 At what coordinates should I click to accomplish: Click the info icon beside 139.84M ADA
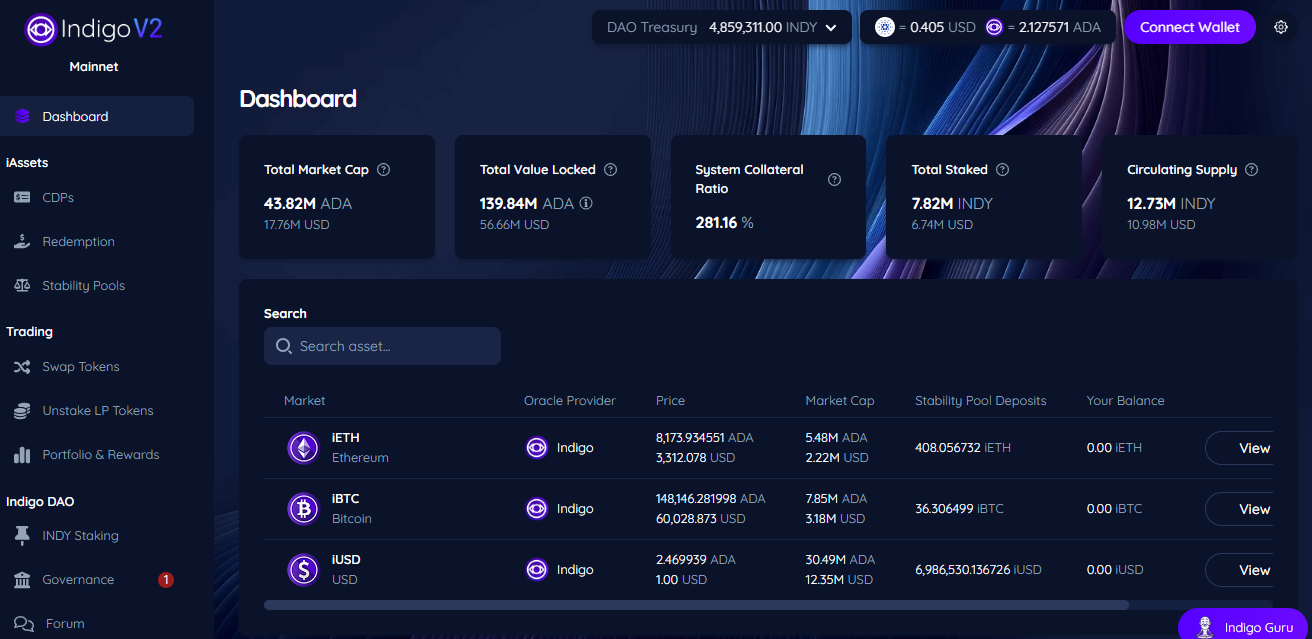(586, 203)
